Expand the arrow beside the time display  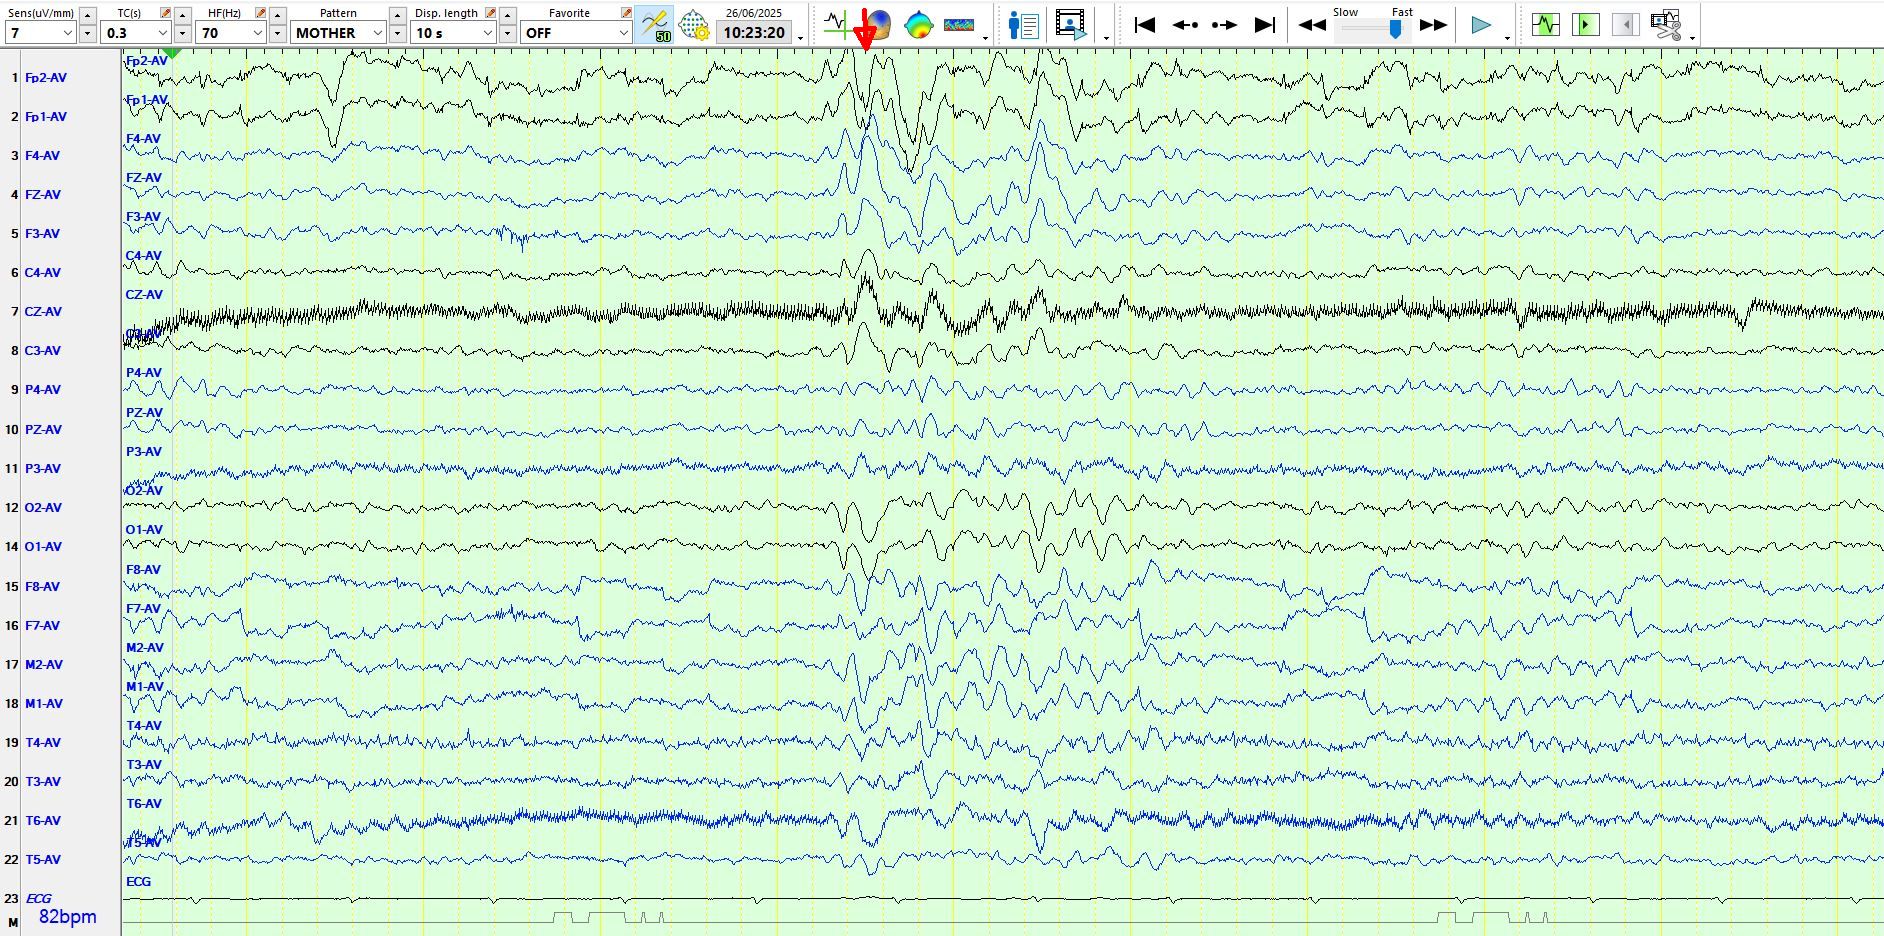point(801,38)
